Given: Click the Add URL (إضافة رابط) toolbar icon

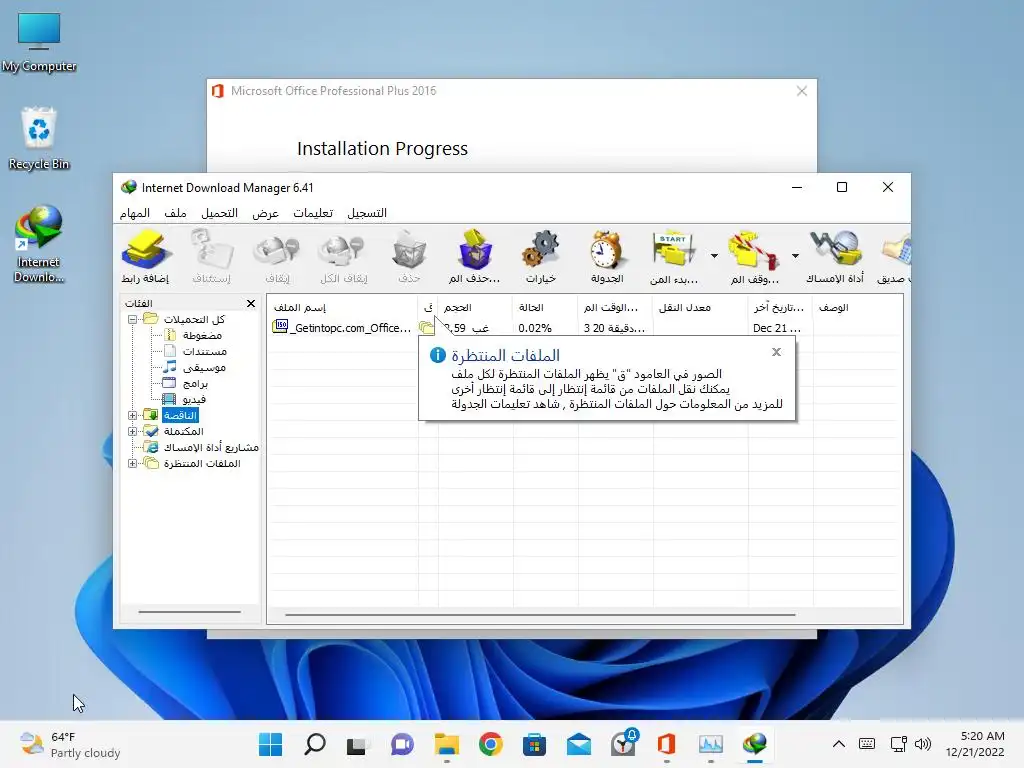Looking at the screenshot, I should pyautogui.click(x=146, y=257).
